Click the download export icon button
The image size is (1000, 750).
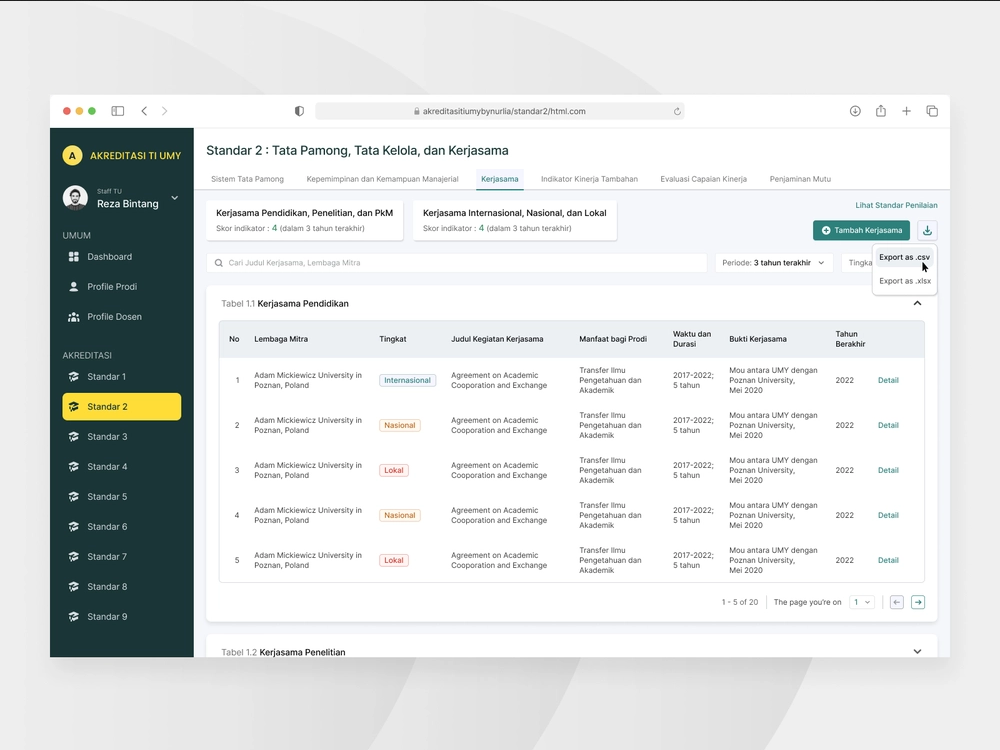927,231
